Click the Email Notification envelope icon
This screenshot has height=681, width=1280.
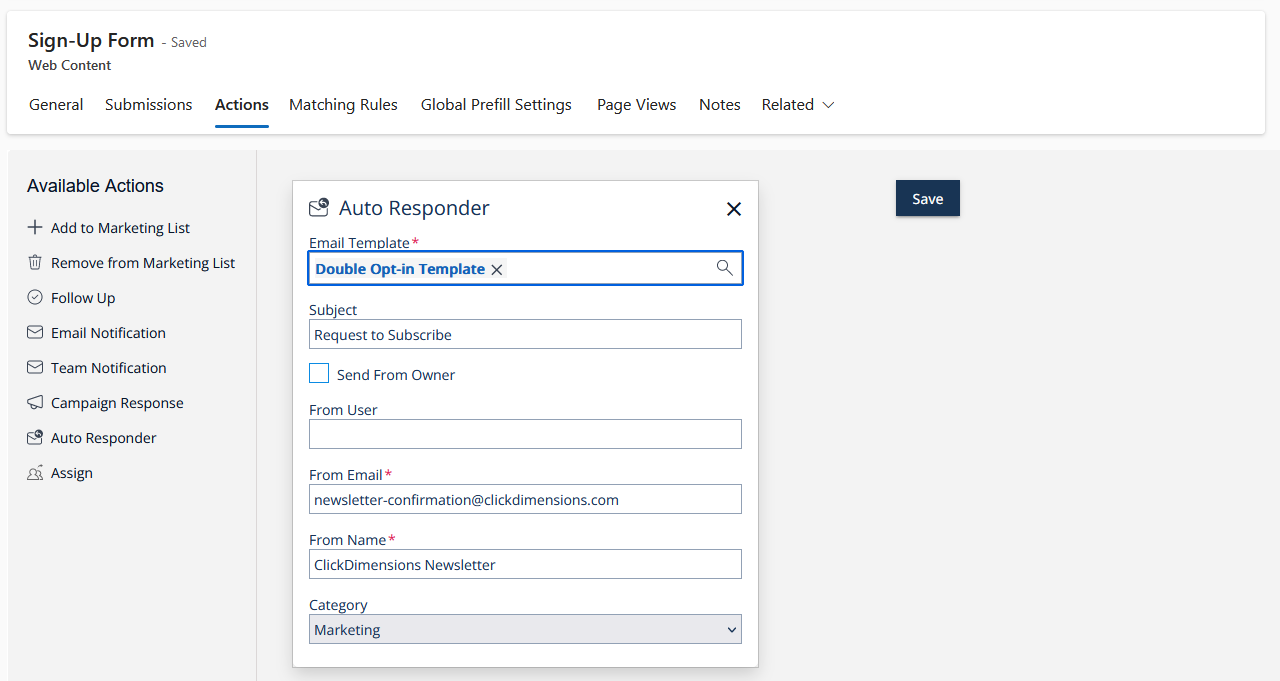pyautogui.click(x=35, y=332)
